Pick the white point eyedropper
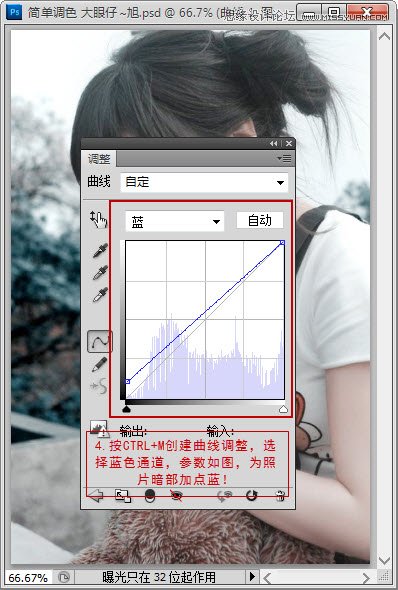The height and width of the screenshot is (590, 398). pyautogui.click(x=100, y=295)
